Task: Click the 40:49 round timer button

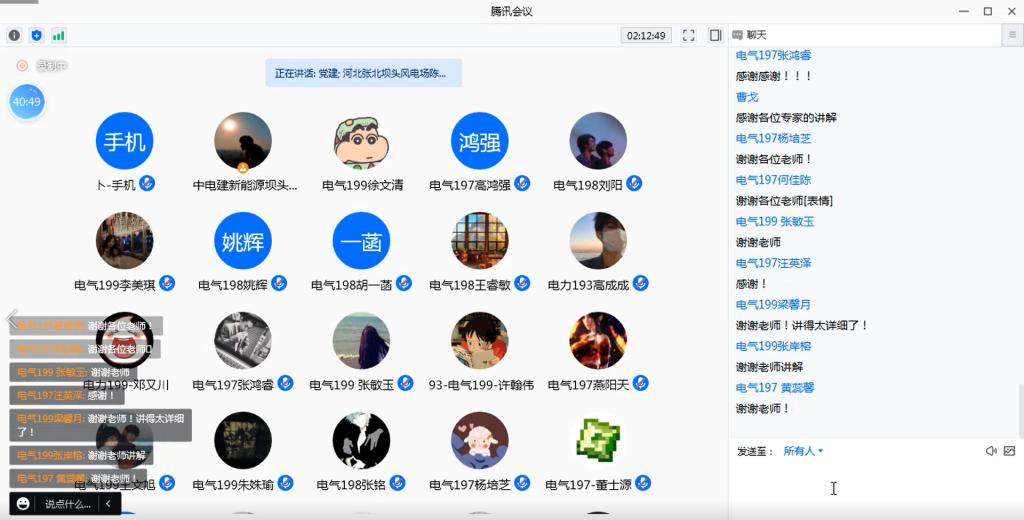Action: pyautogui.click(x=27, y=102)
